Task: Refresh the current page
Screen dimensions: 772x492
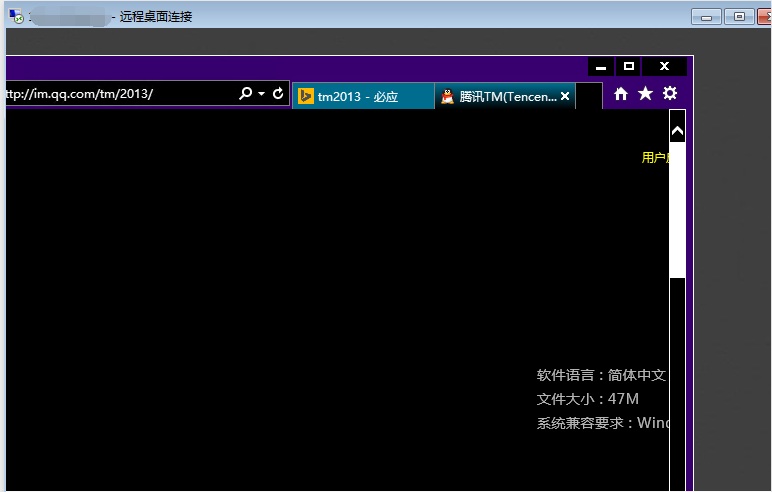Action: [x=278, y=94]
